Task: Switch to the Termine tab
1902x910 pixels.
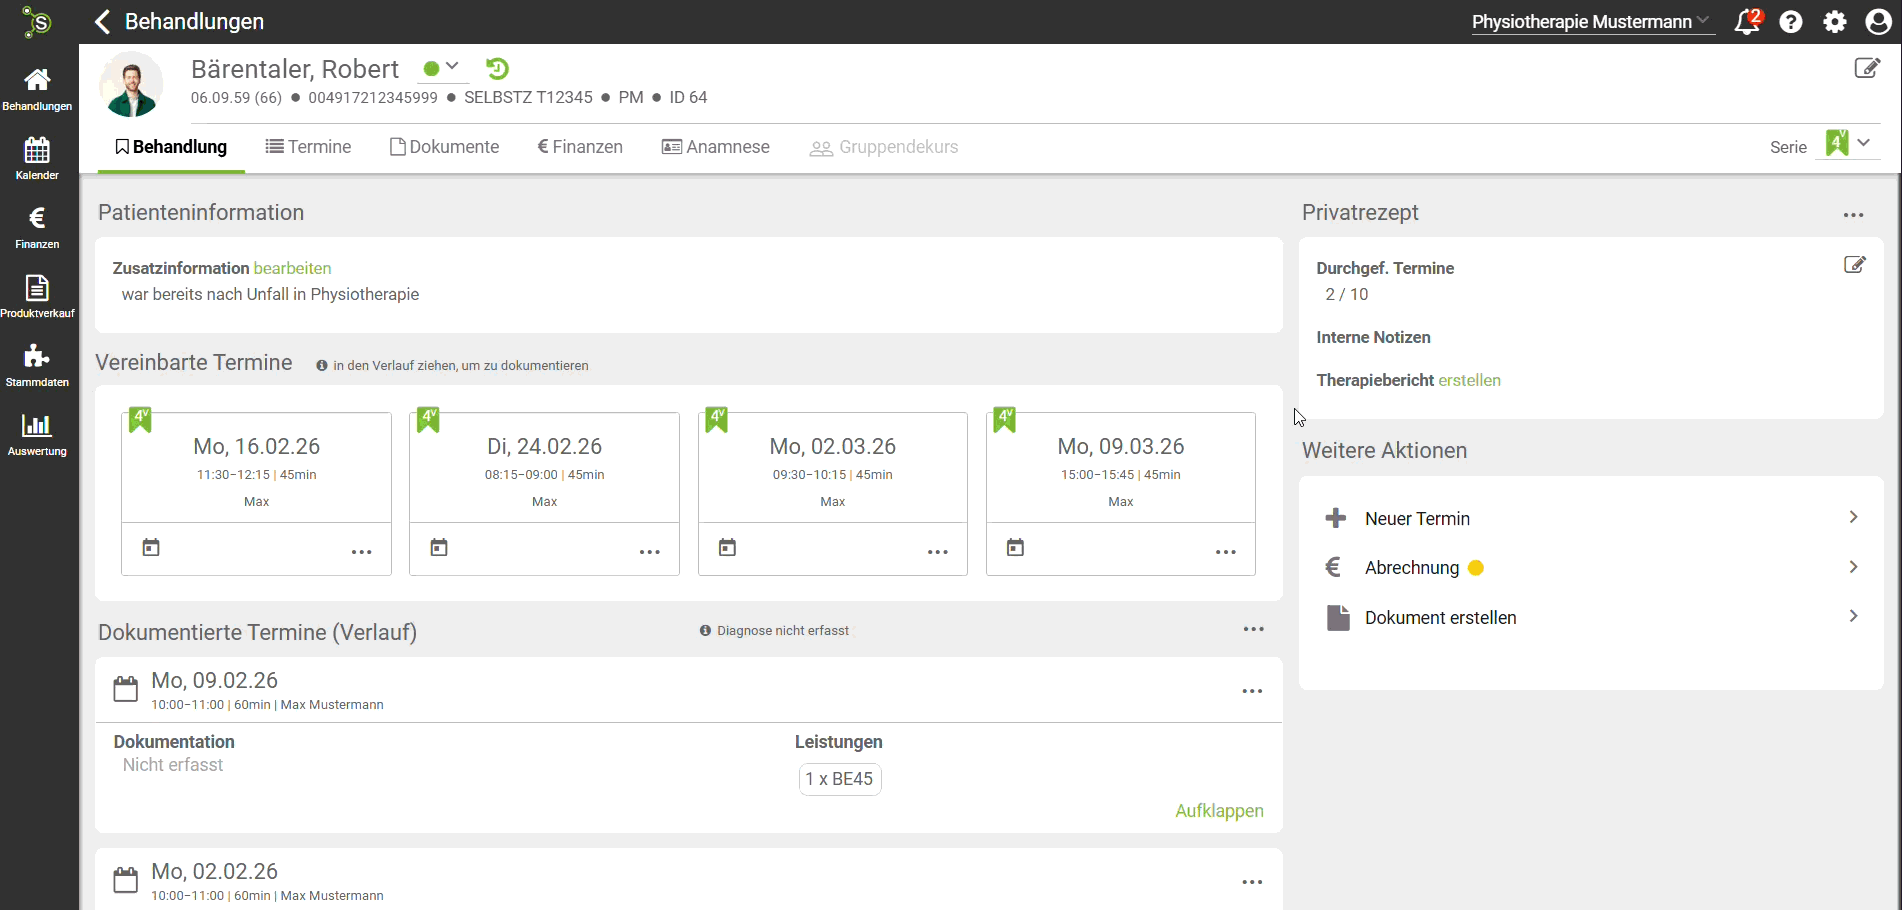Action: tap(308, 147)
